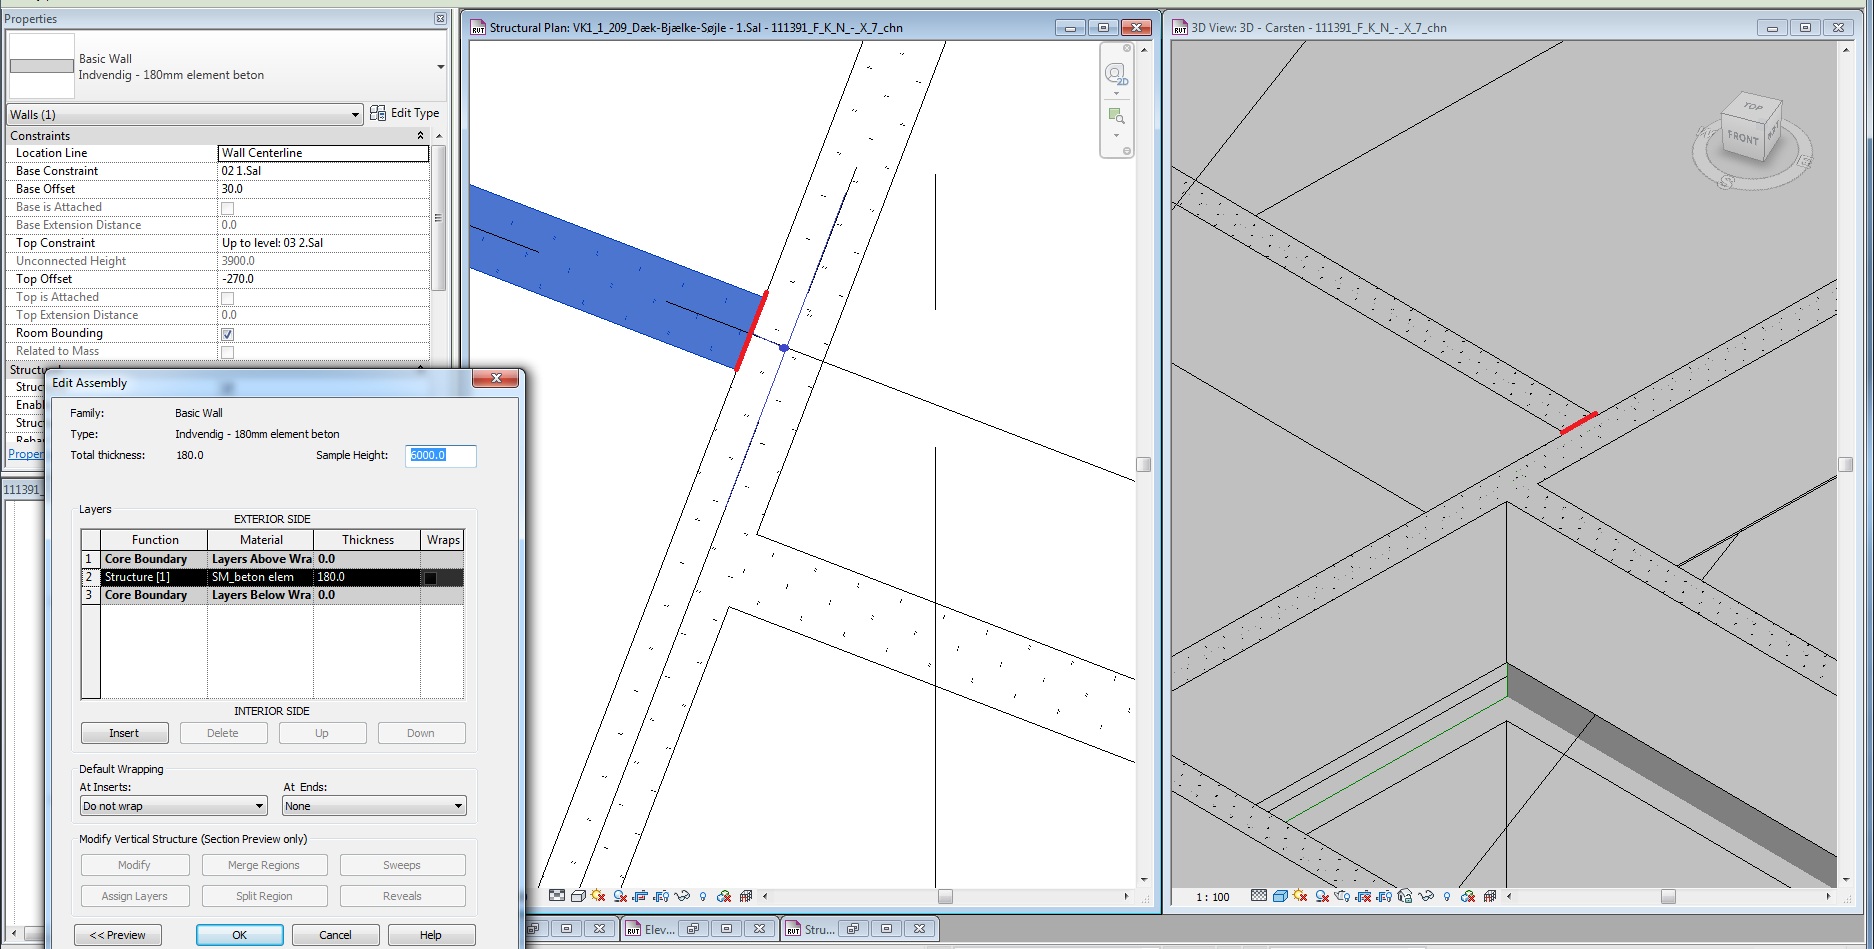This screenshot has width=1874, height=949.
Task: Click the 3D view horizontal scrollbar thumb
Action: [x=1668, y=896]
